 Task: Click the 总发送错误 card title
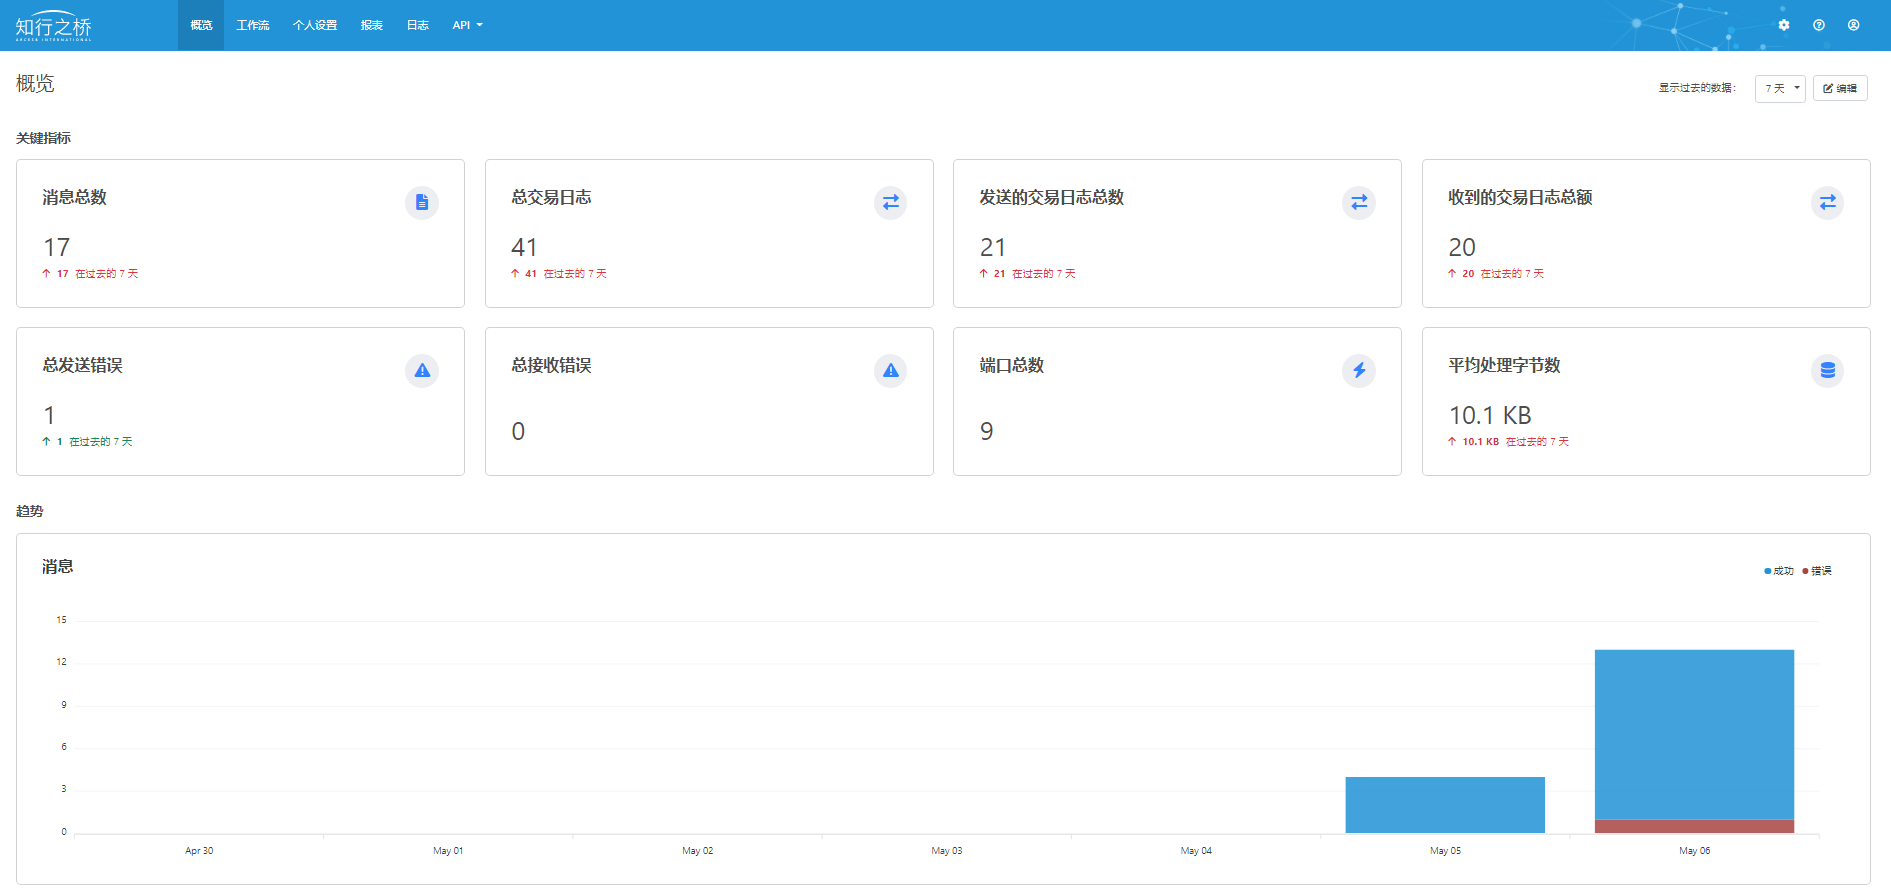coord(82,366)
